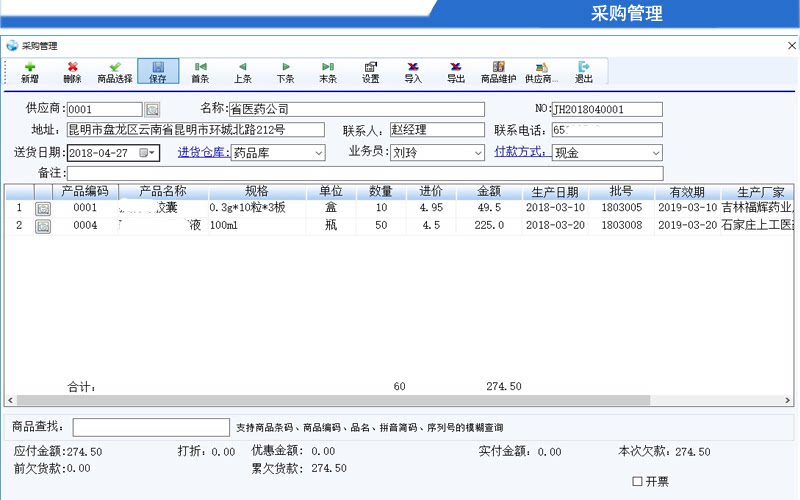Click the 名称 supplier name field
The image size is (800, 500).
pyautogui.click(x=357, y=109)
